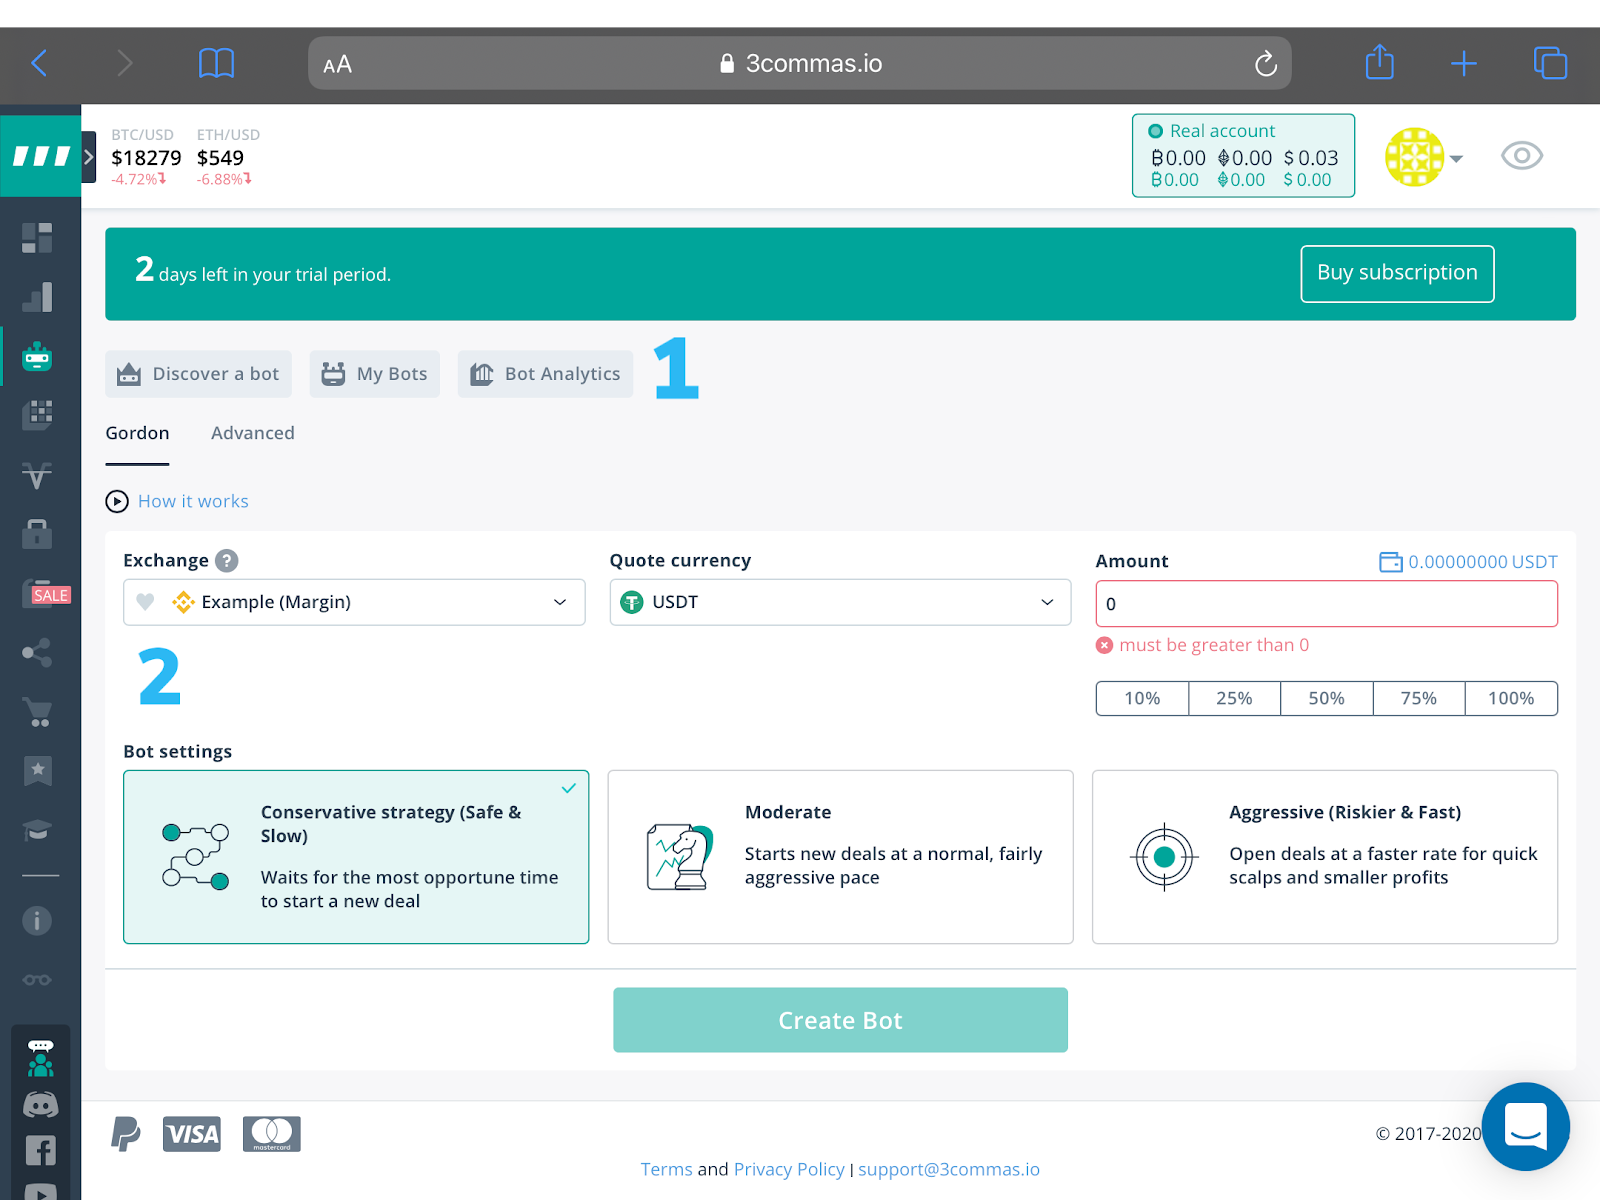Open the share-nodes sidebar icon
1600x1200 pixels.
37,653
